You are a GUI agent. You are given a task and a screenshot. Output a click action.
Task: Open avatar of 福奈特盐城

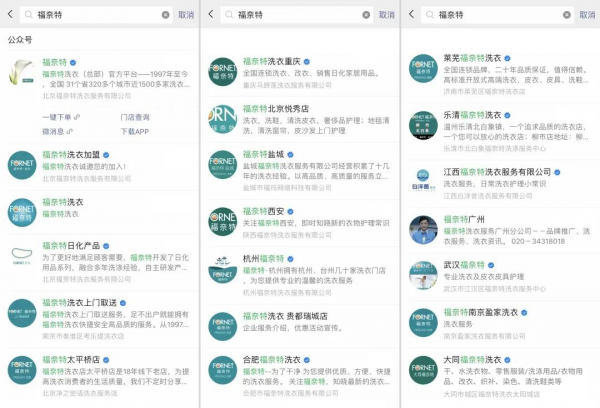point(223,165)
